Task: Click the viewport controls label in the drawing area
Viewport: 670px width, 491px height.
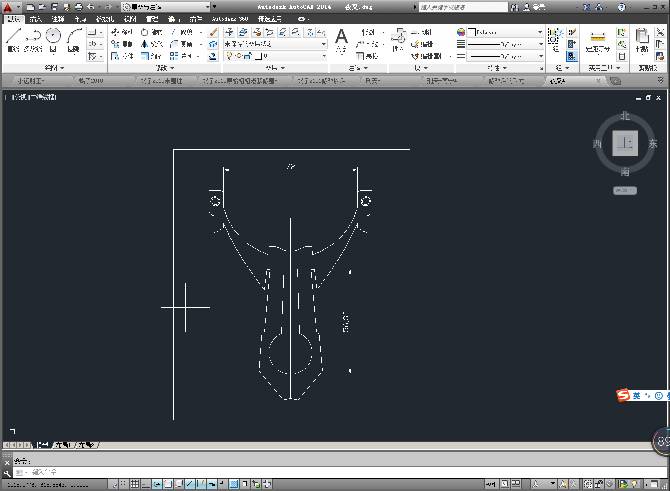Action: coord(32,97)
